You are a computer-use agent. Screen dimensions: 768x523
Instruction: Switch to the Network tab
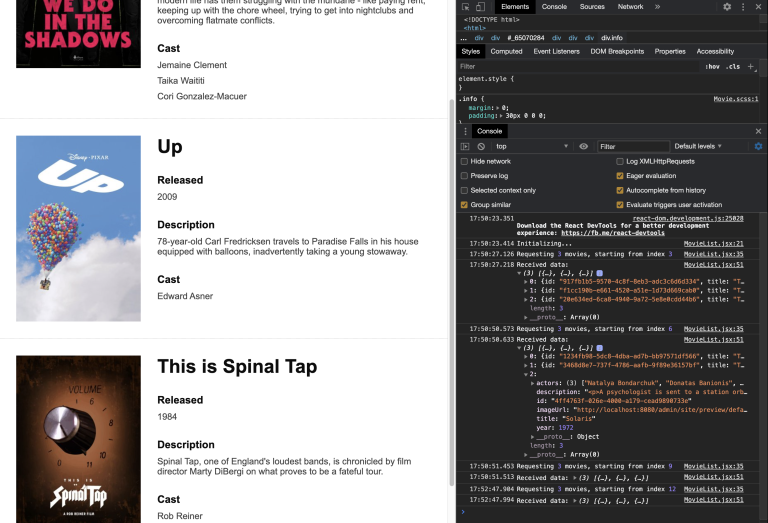(630, 7)
